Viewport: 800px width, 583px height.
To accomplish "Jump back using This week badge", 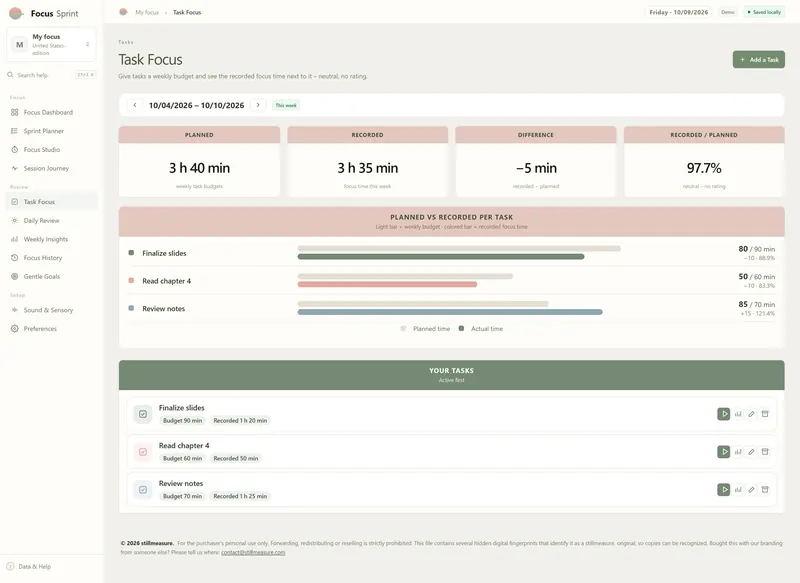I will (286, 106).
